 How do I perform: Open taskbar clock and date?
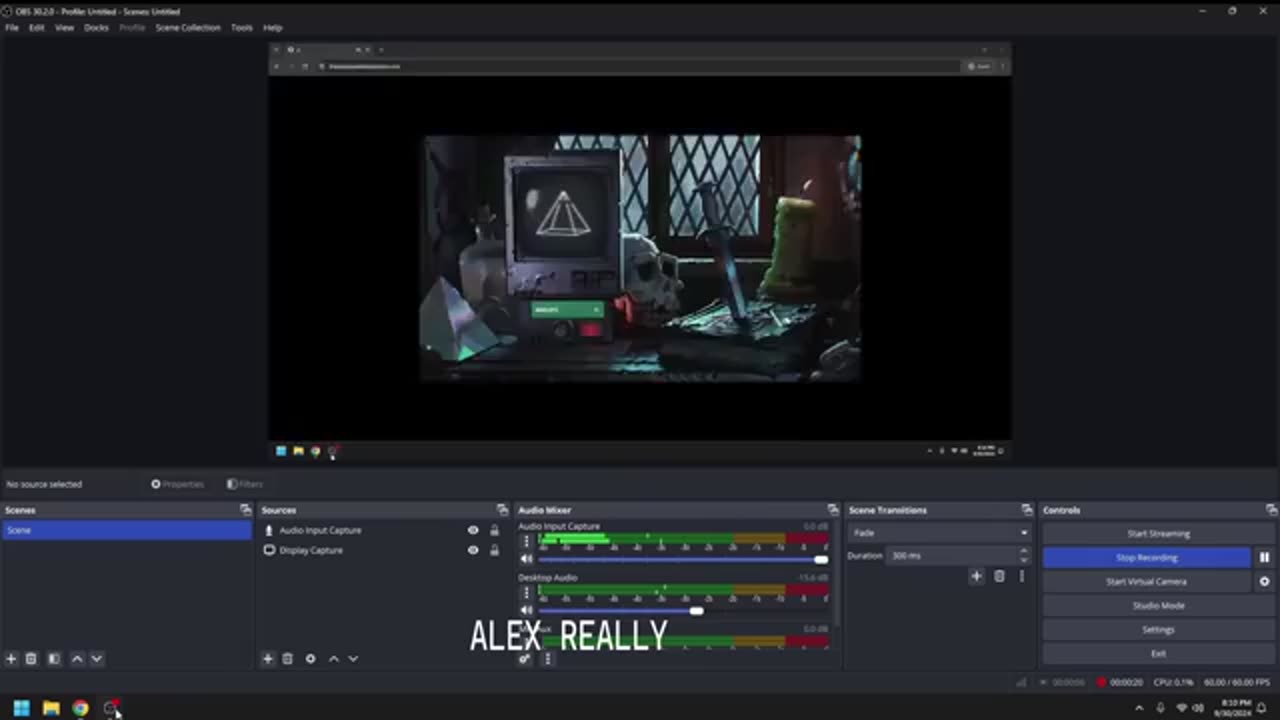tap(1235, 708)
